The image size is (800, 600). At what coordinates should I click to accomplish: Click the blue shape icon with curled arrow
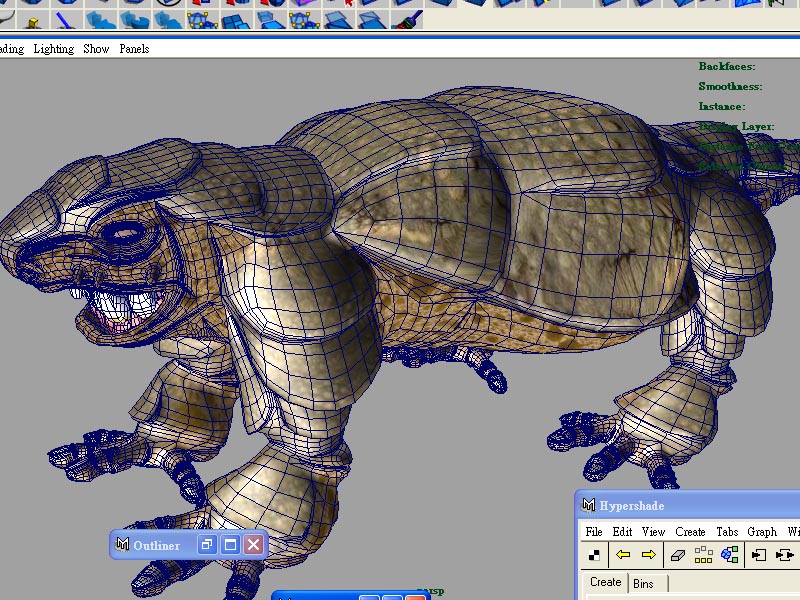point(134,20)
